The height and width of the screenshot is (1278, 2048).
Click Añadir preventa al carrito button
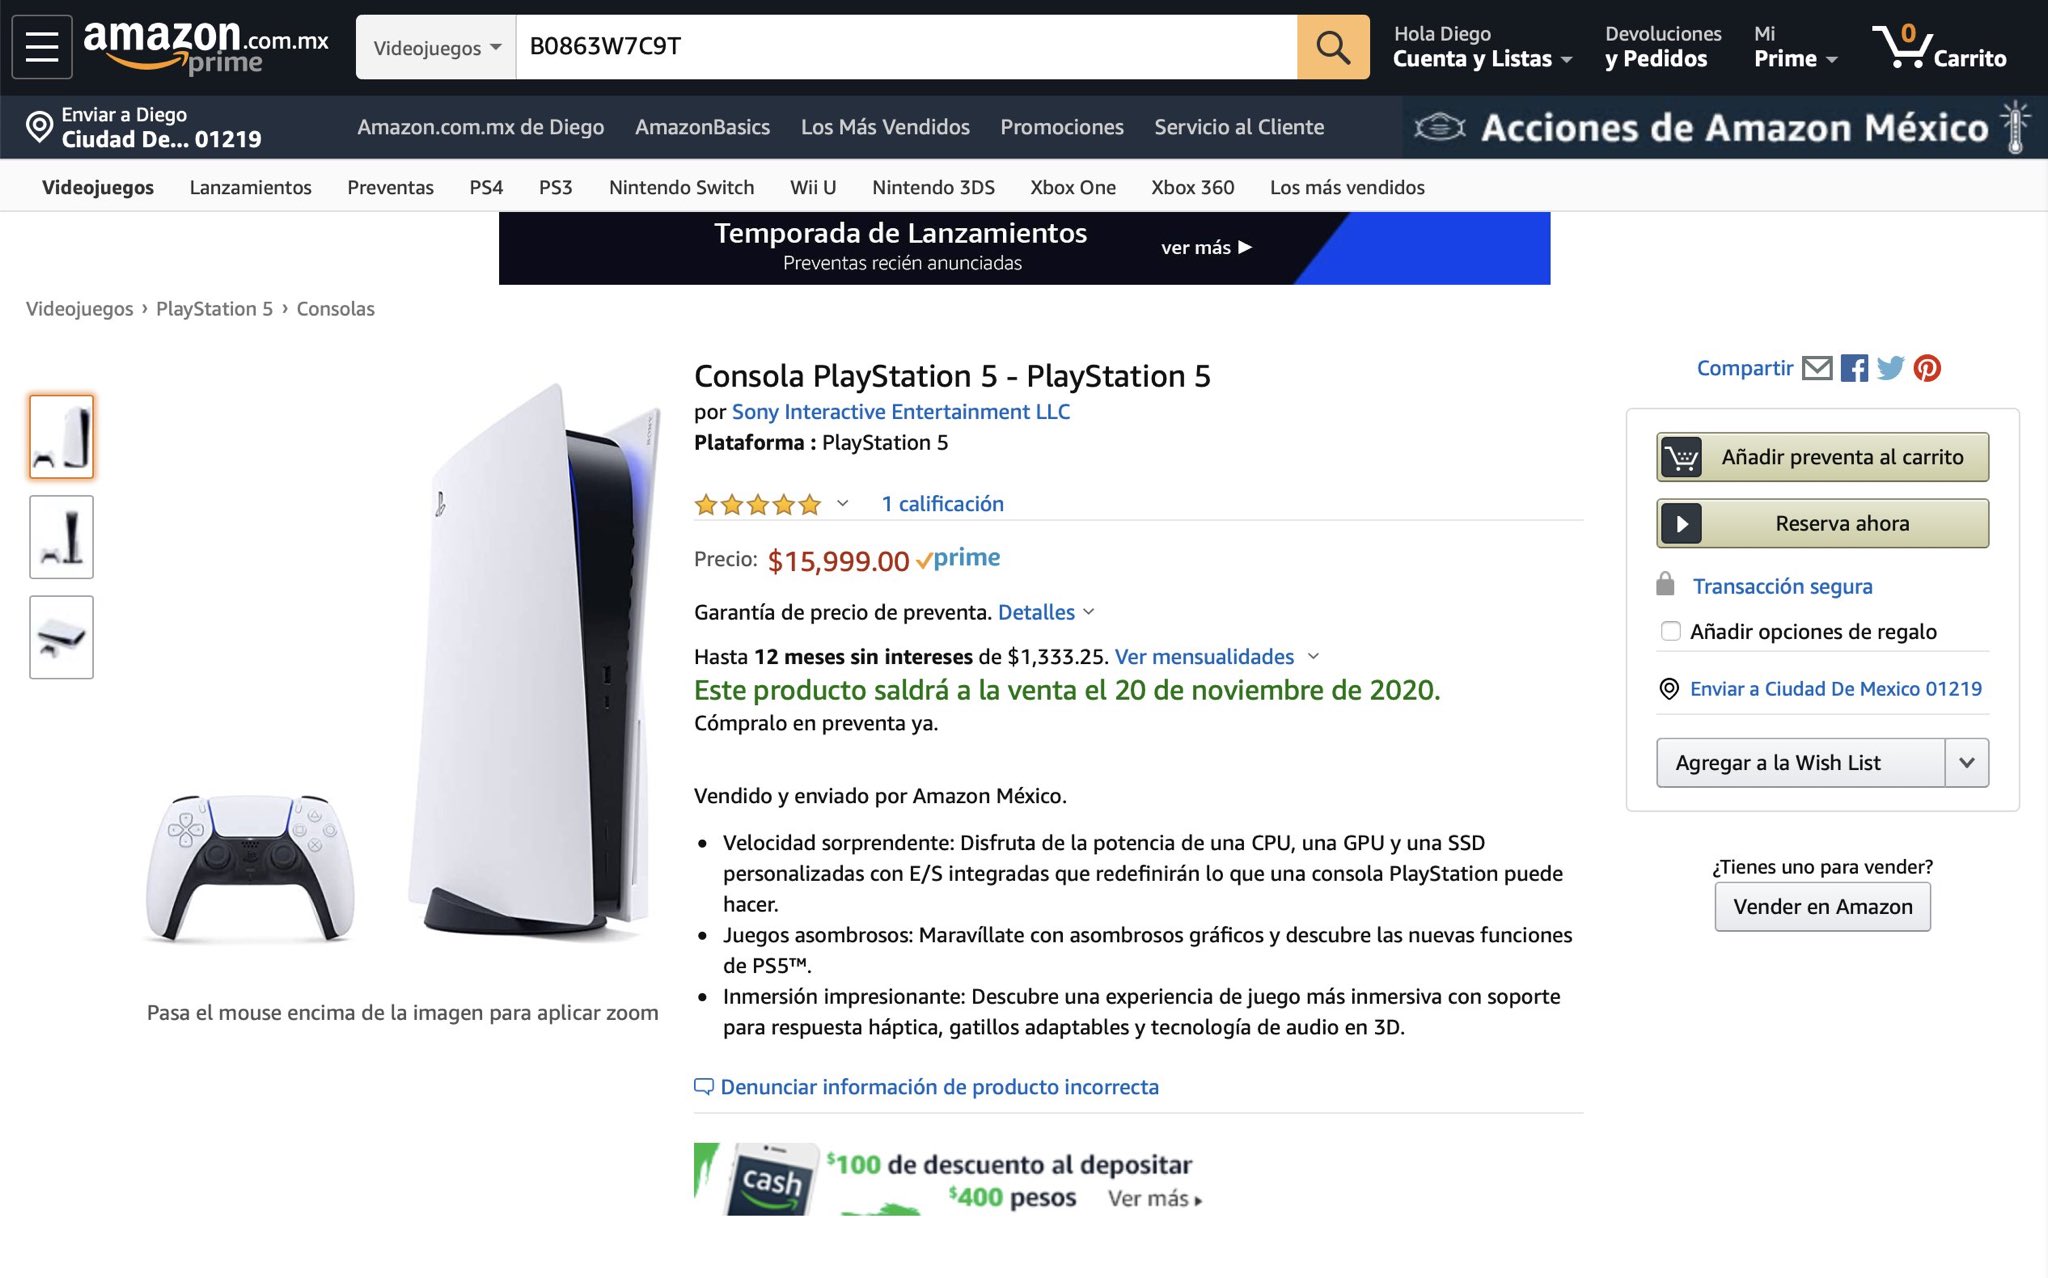point(1822,457)
